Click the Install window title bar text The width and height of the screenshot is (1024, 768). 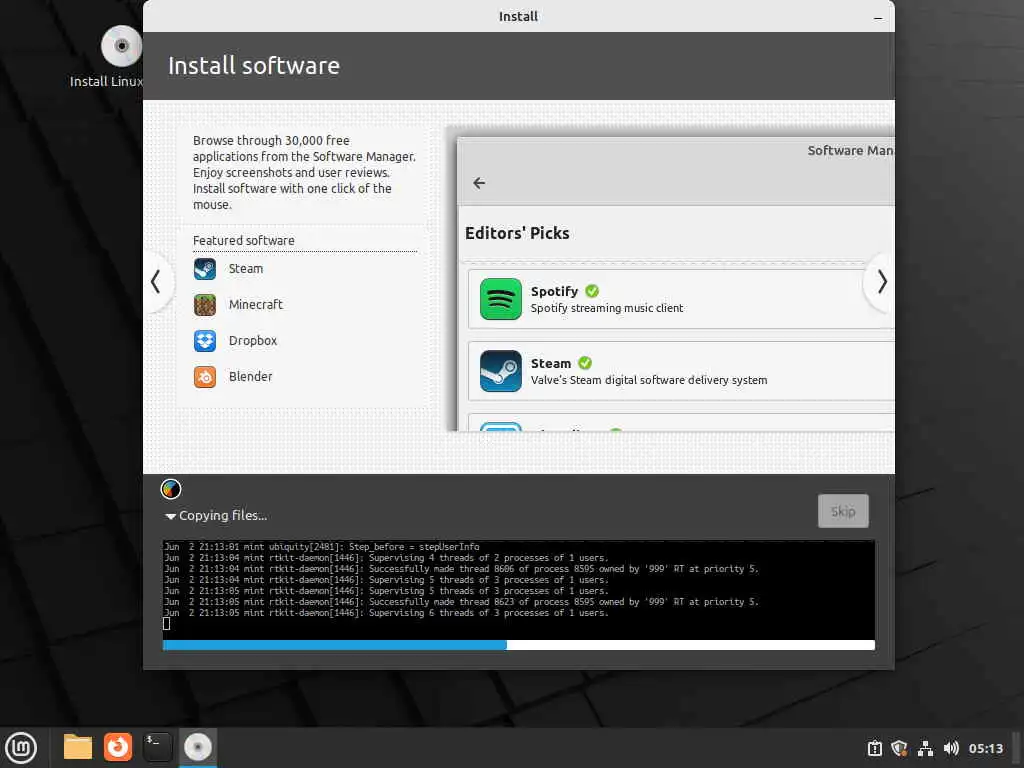pos(518,17)
